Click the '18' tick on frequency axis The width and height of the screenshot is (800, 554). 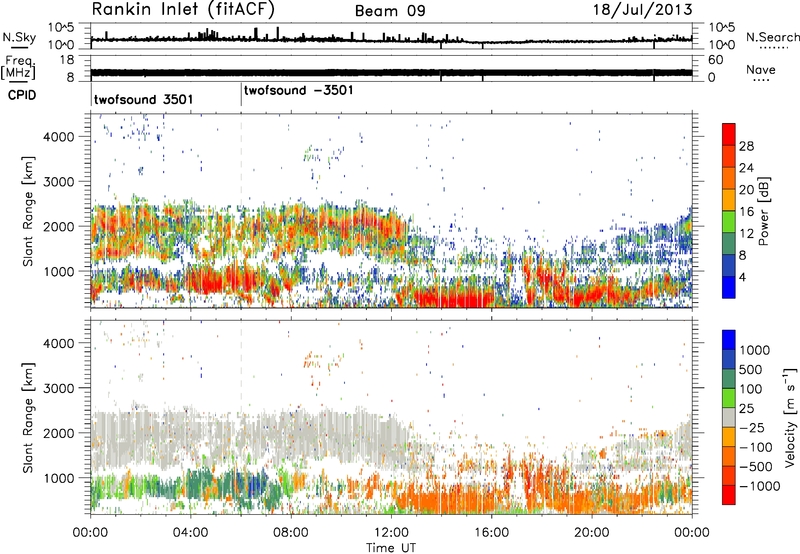pyautogui.click(x=66, y=60)
